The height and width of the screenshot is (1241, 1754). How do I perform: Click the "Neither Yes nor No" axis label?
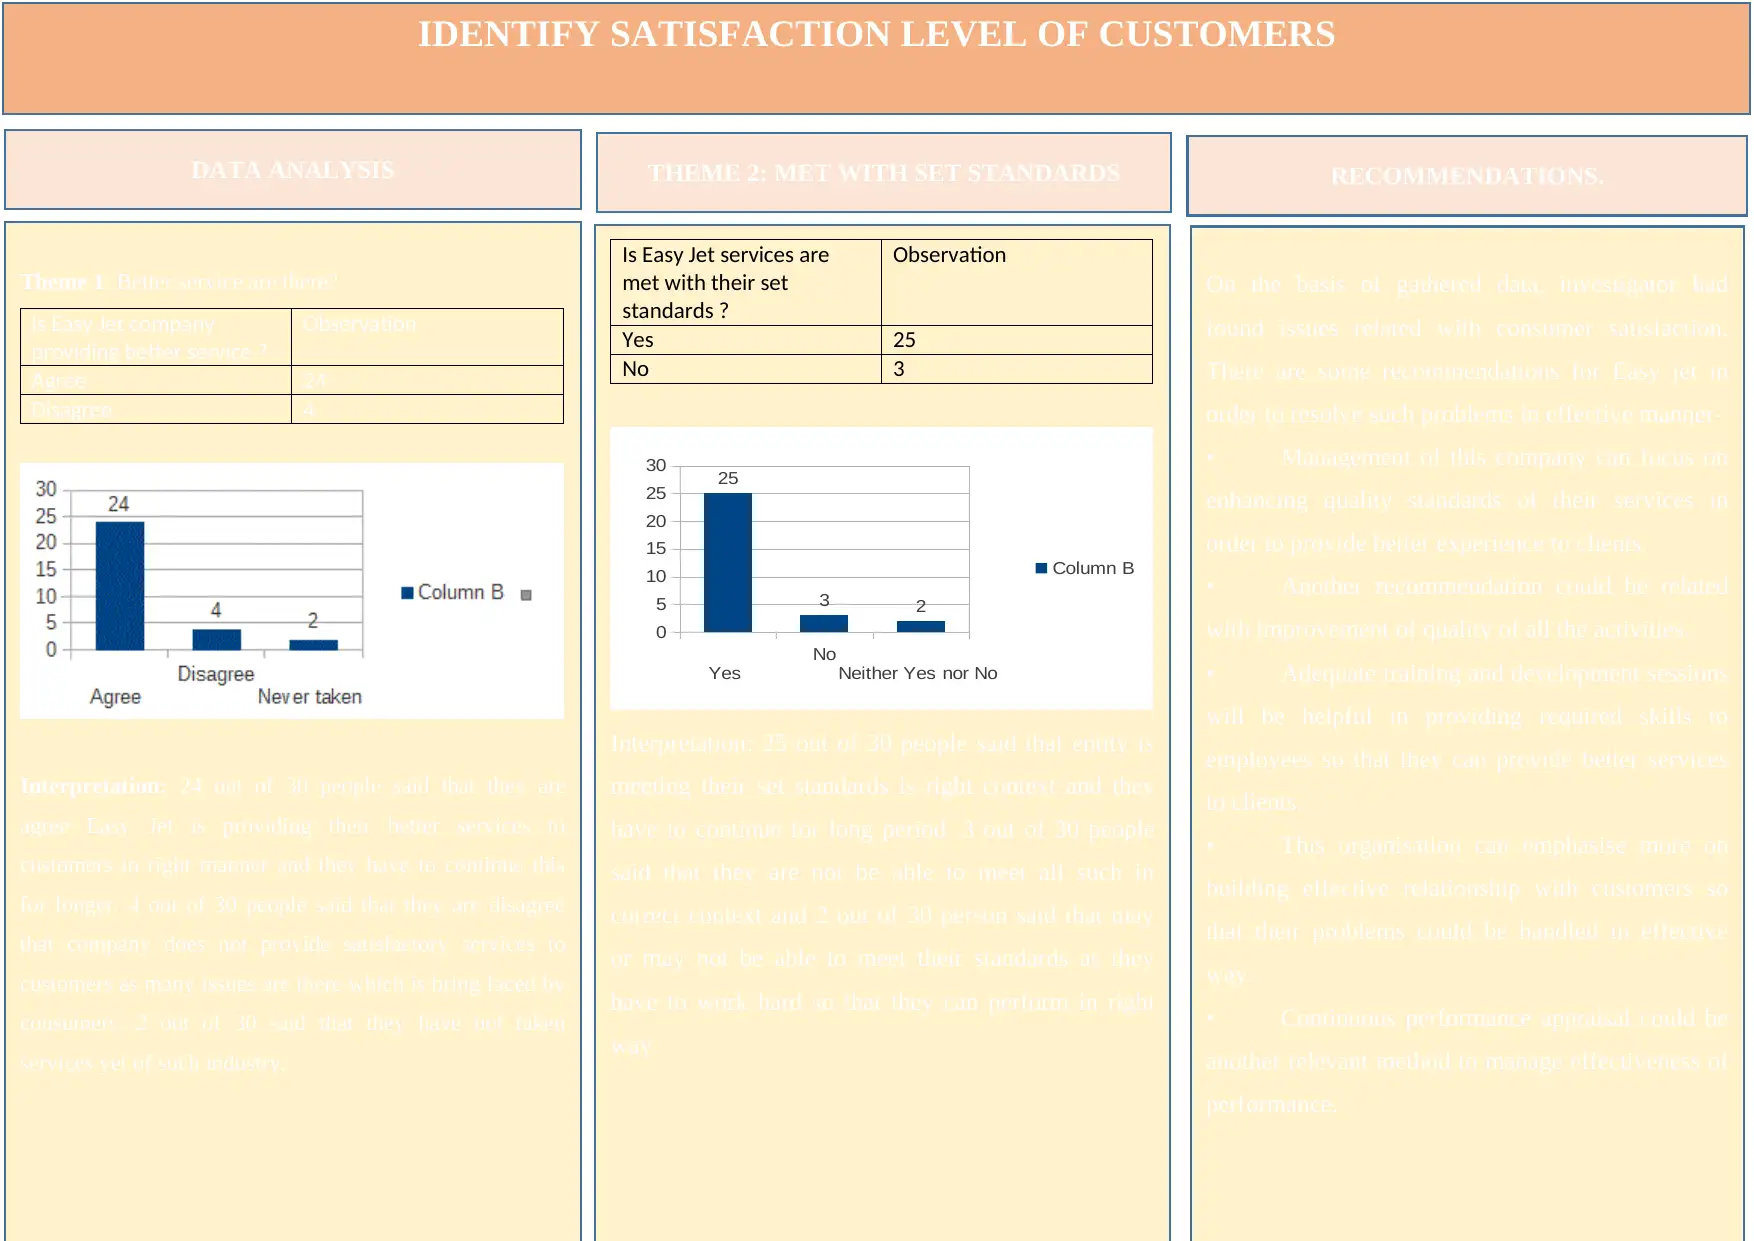point(918,673)
